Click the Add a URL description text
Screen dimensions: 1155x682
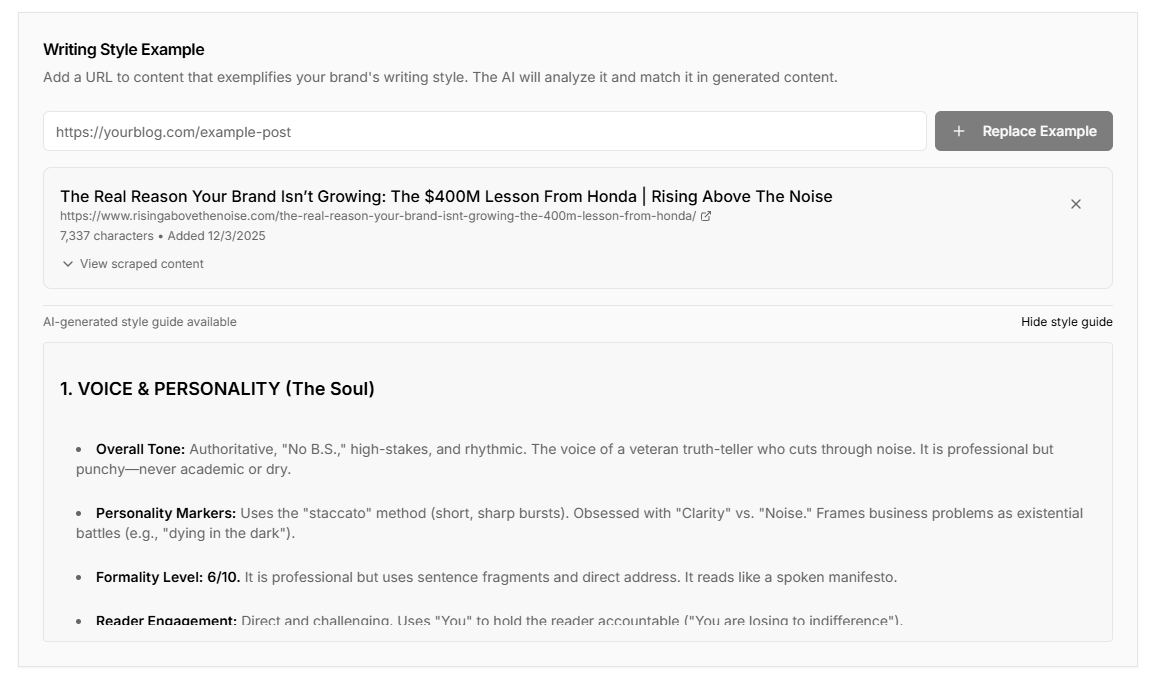pyautogui.click(x=440, y=77)
